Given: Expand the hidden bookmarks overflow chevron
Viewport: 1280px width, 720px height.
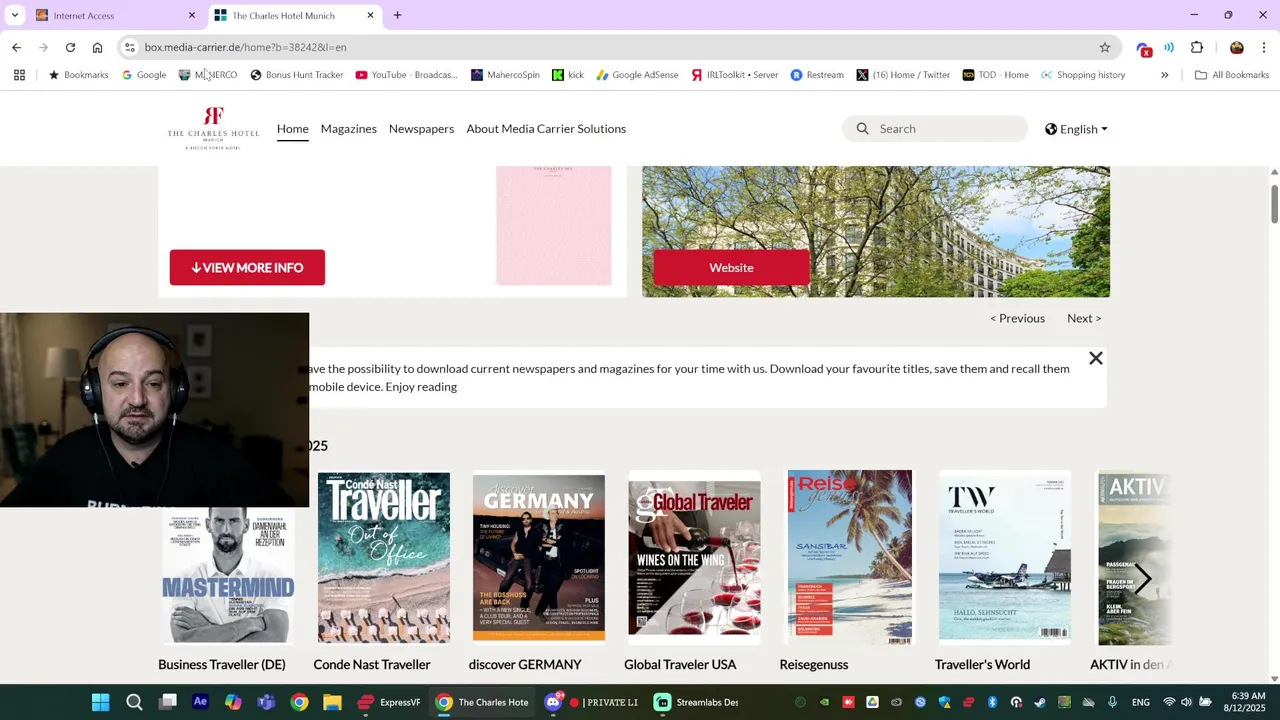Looking at the screenshot, I should click(x=1164, y=75).
